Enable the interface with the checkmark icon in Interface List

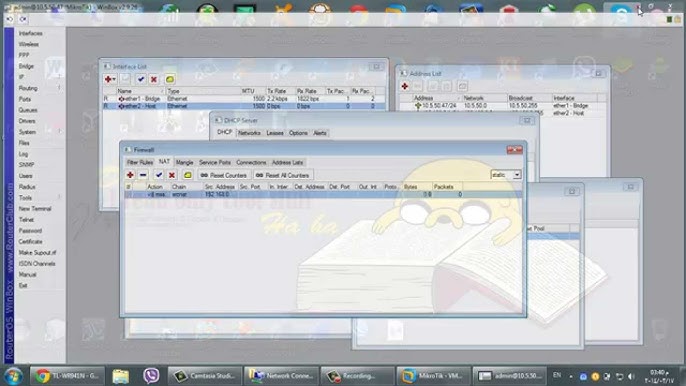pyautogui.click(x=141, y=79)
